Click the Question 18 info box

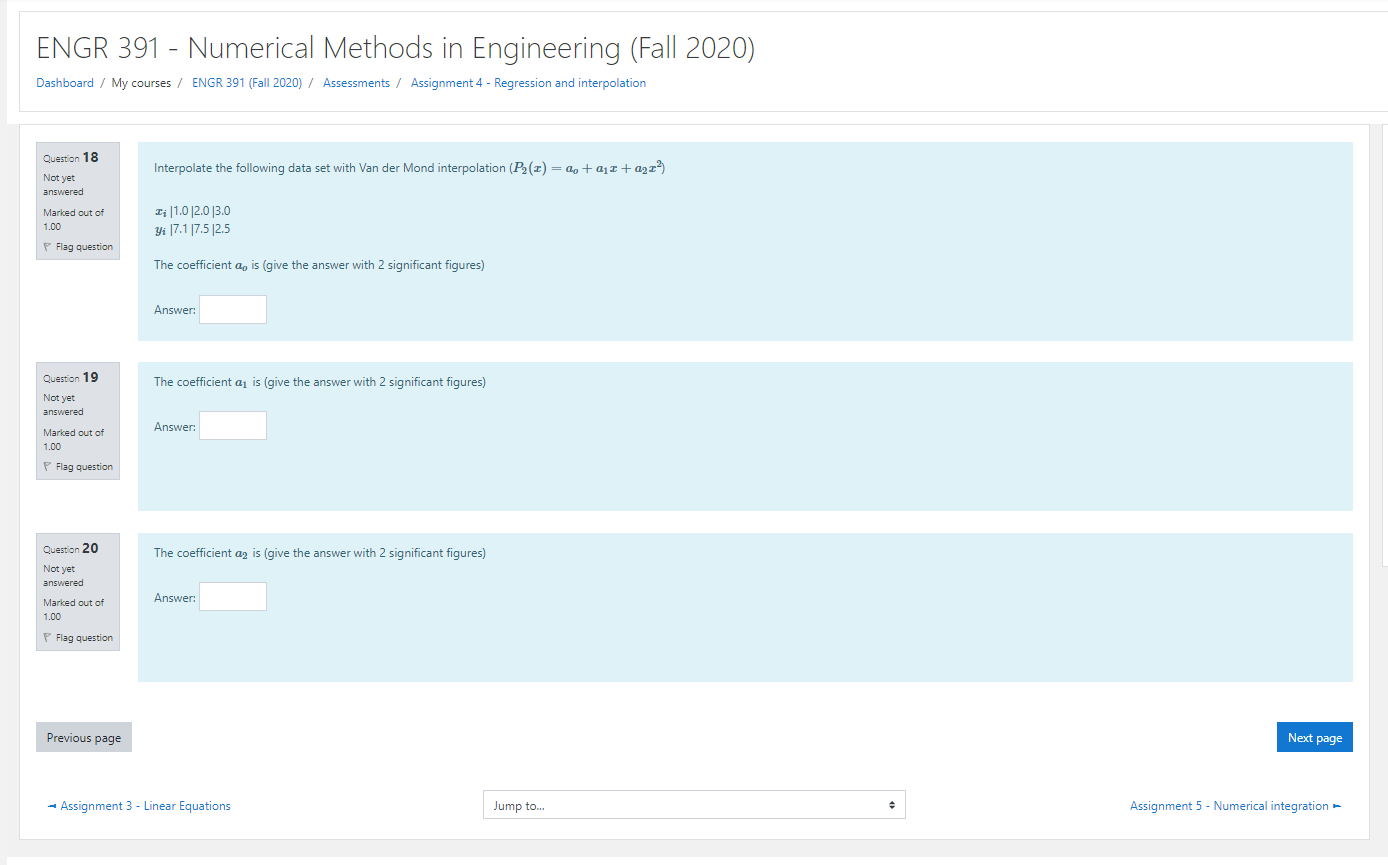(77, 200)
